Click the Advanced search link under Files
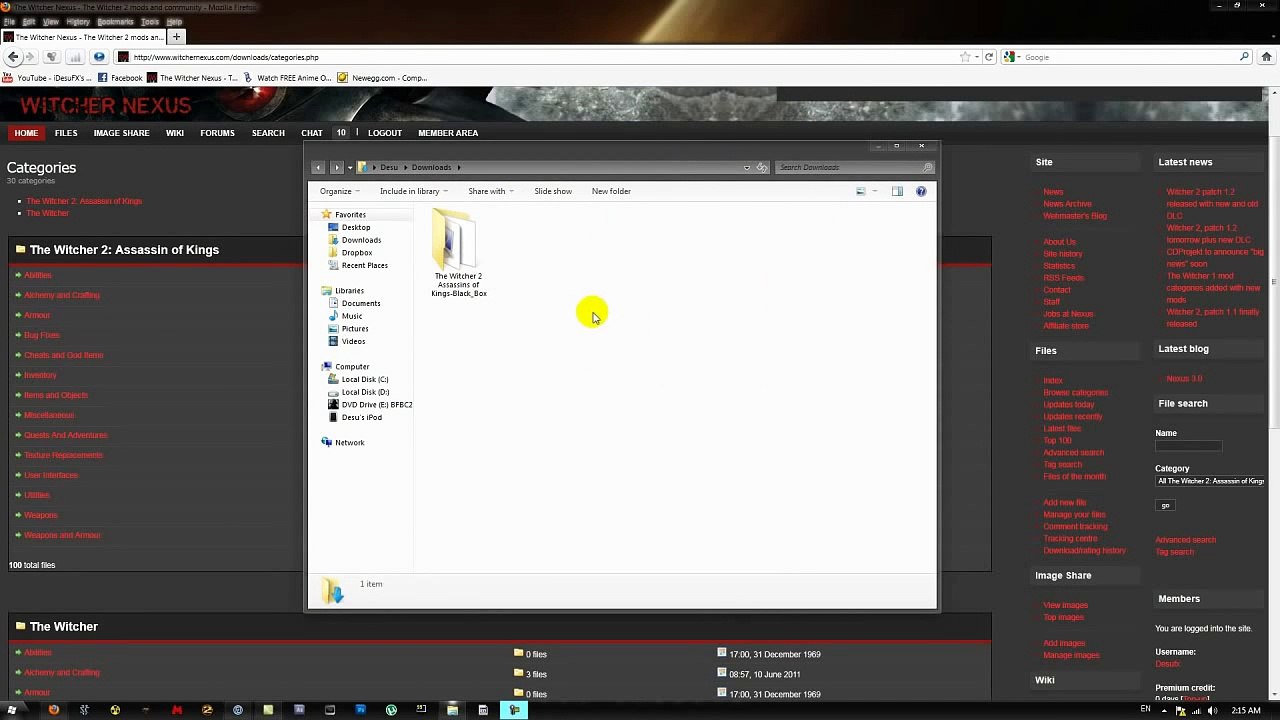This screenshot has width=1280, height=720. (x=1074, y=452)
